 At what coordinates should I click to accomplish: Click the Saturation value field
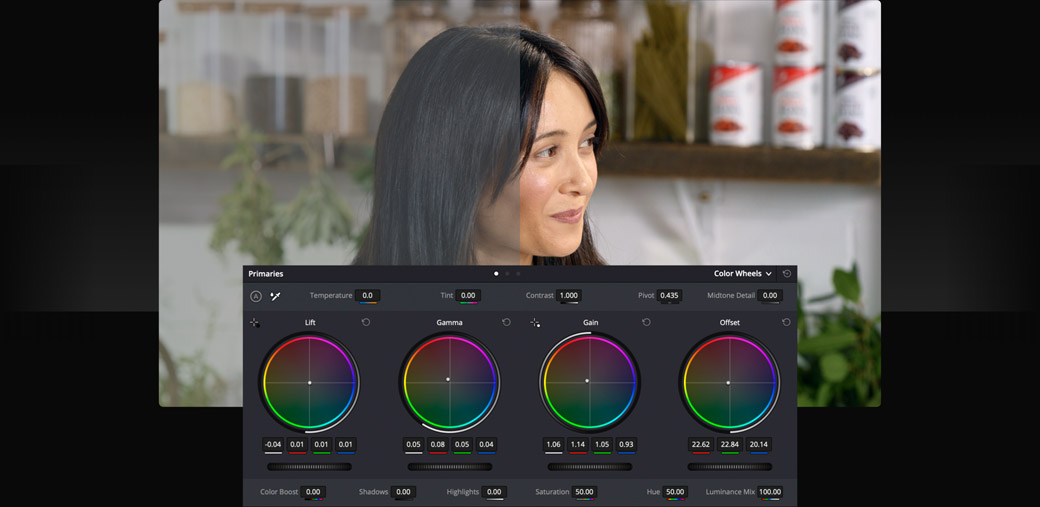[x=584, y=492]
